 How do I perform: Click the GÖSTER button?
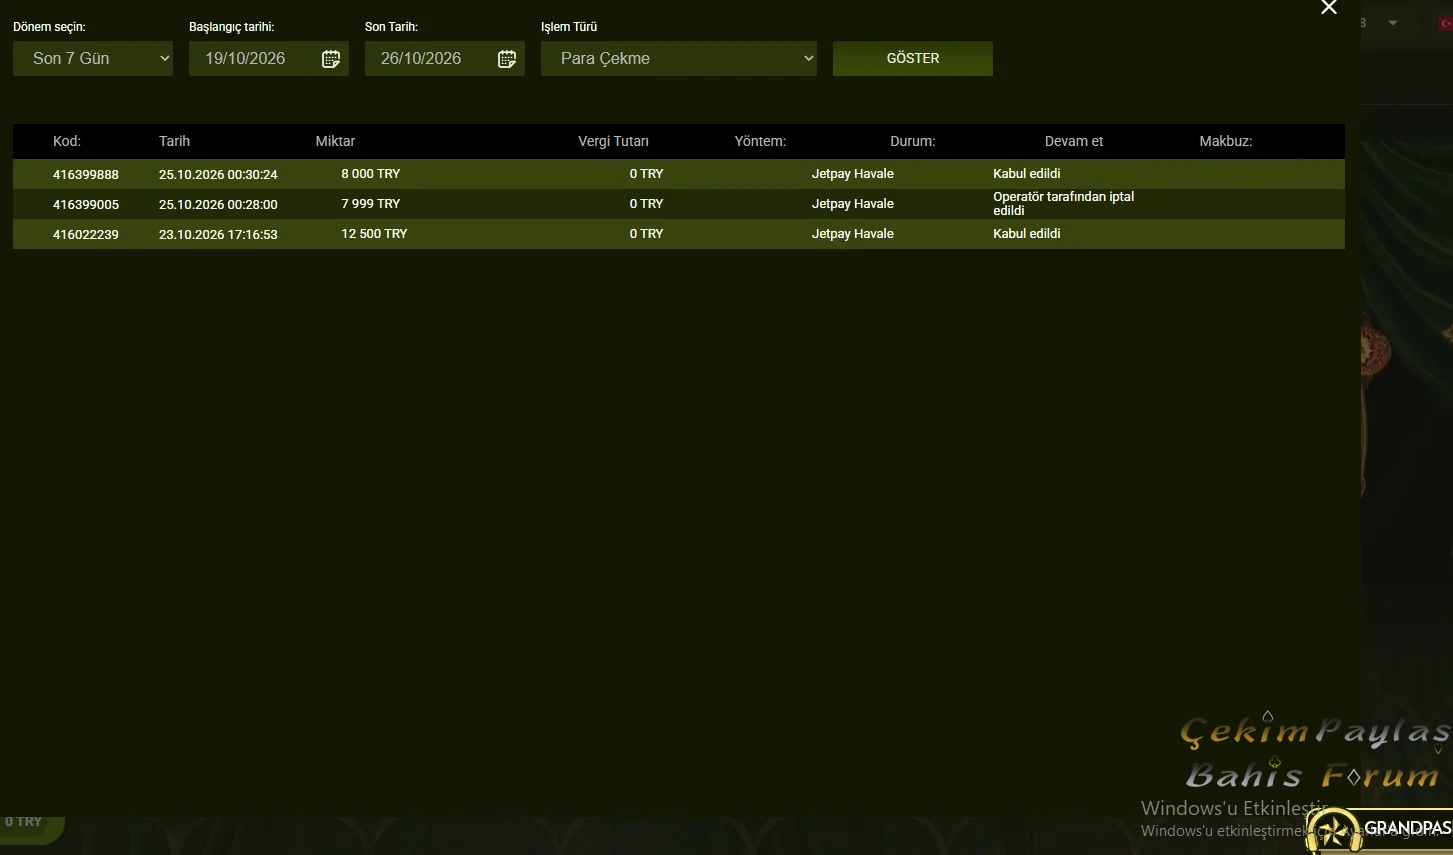point(913,58)
